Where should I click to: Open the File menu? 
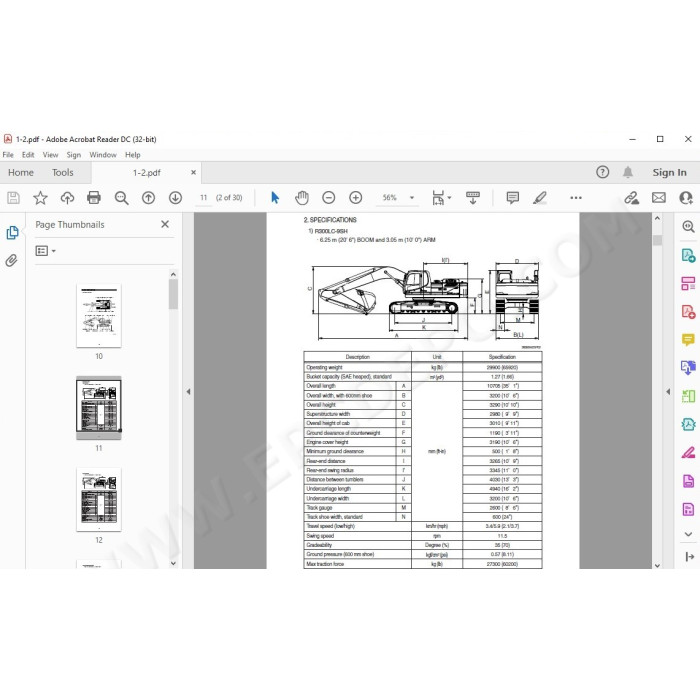coord(8,155)
